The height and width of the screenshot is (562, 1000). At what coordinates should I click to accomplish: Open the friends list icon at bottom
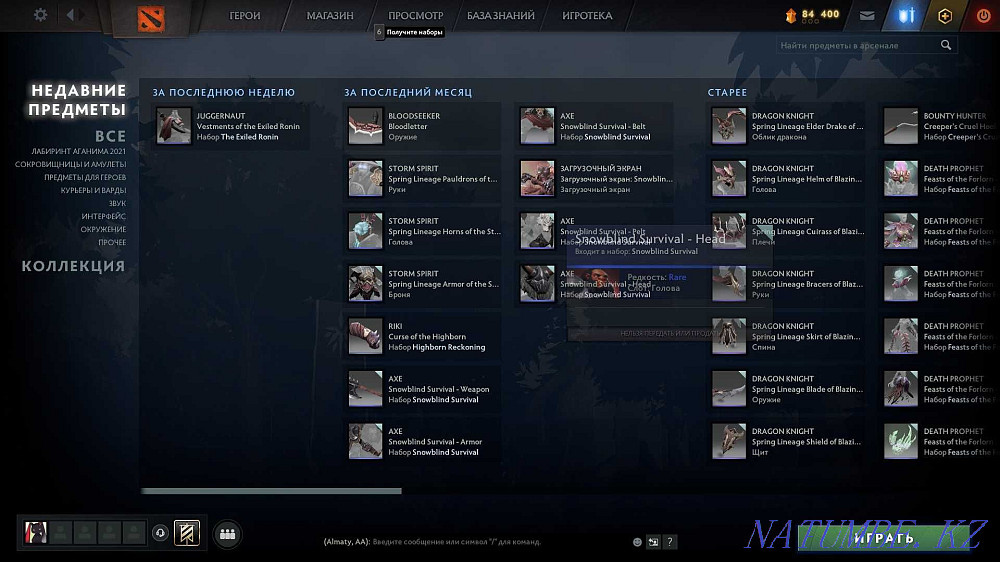tap(227, 534)
